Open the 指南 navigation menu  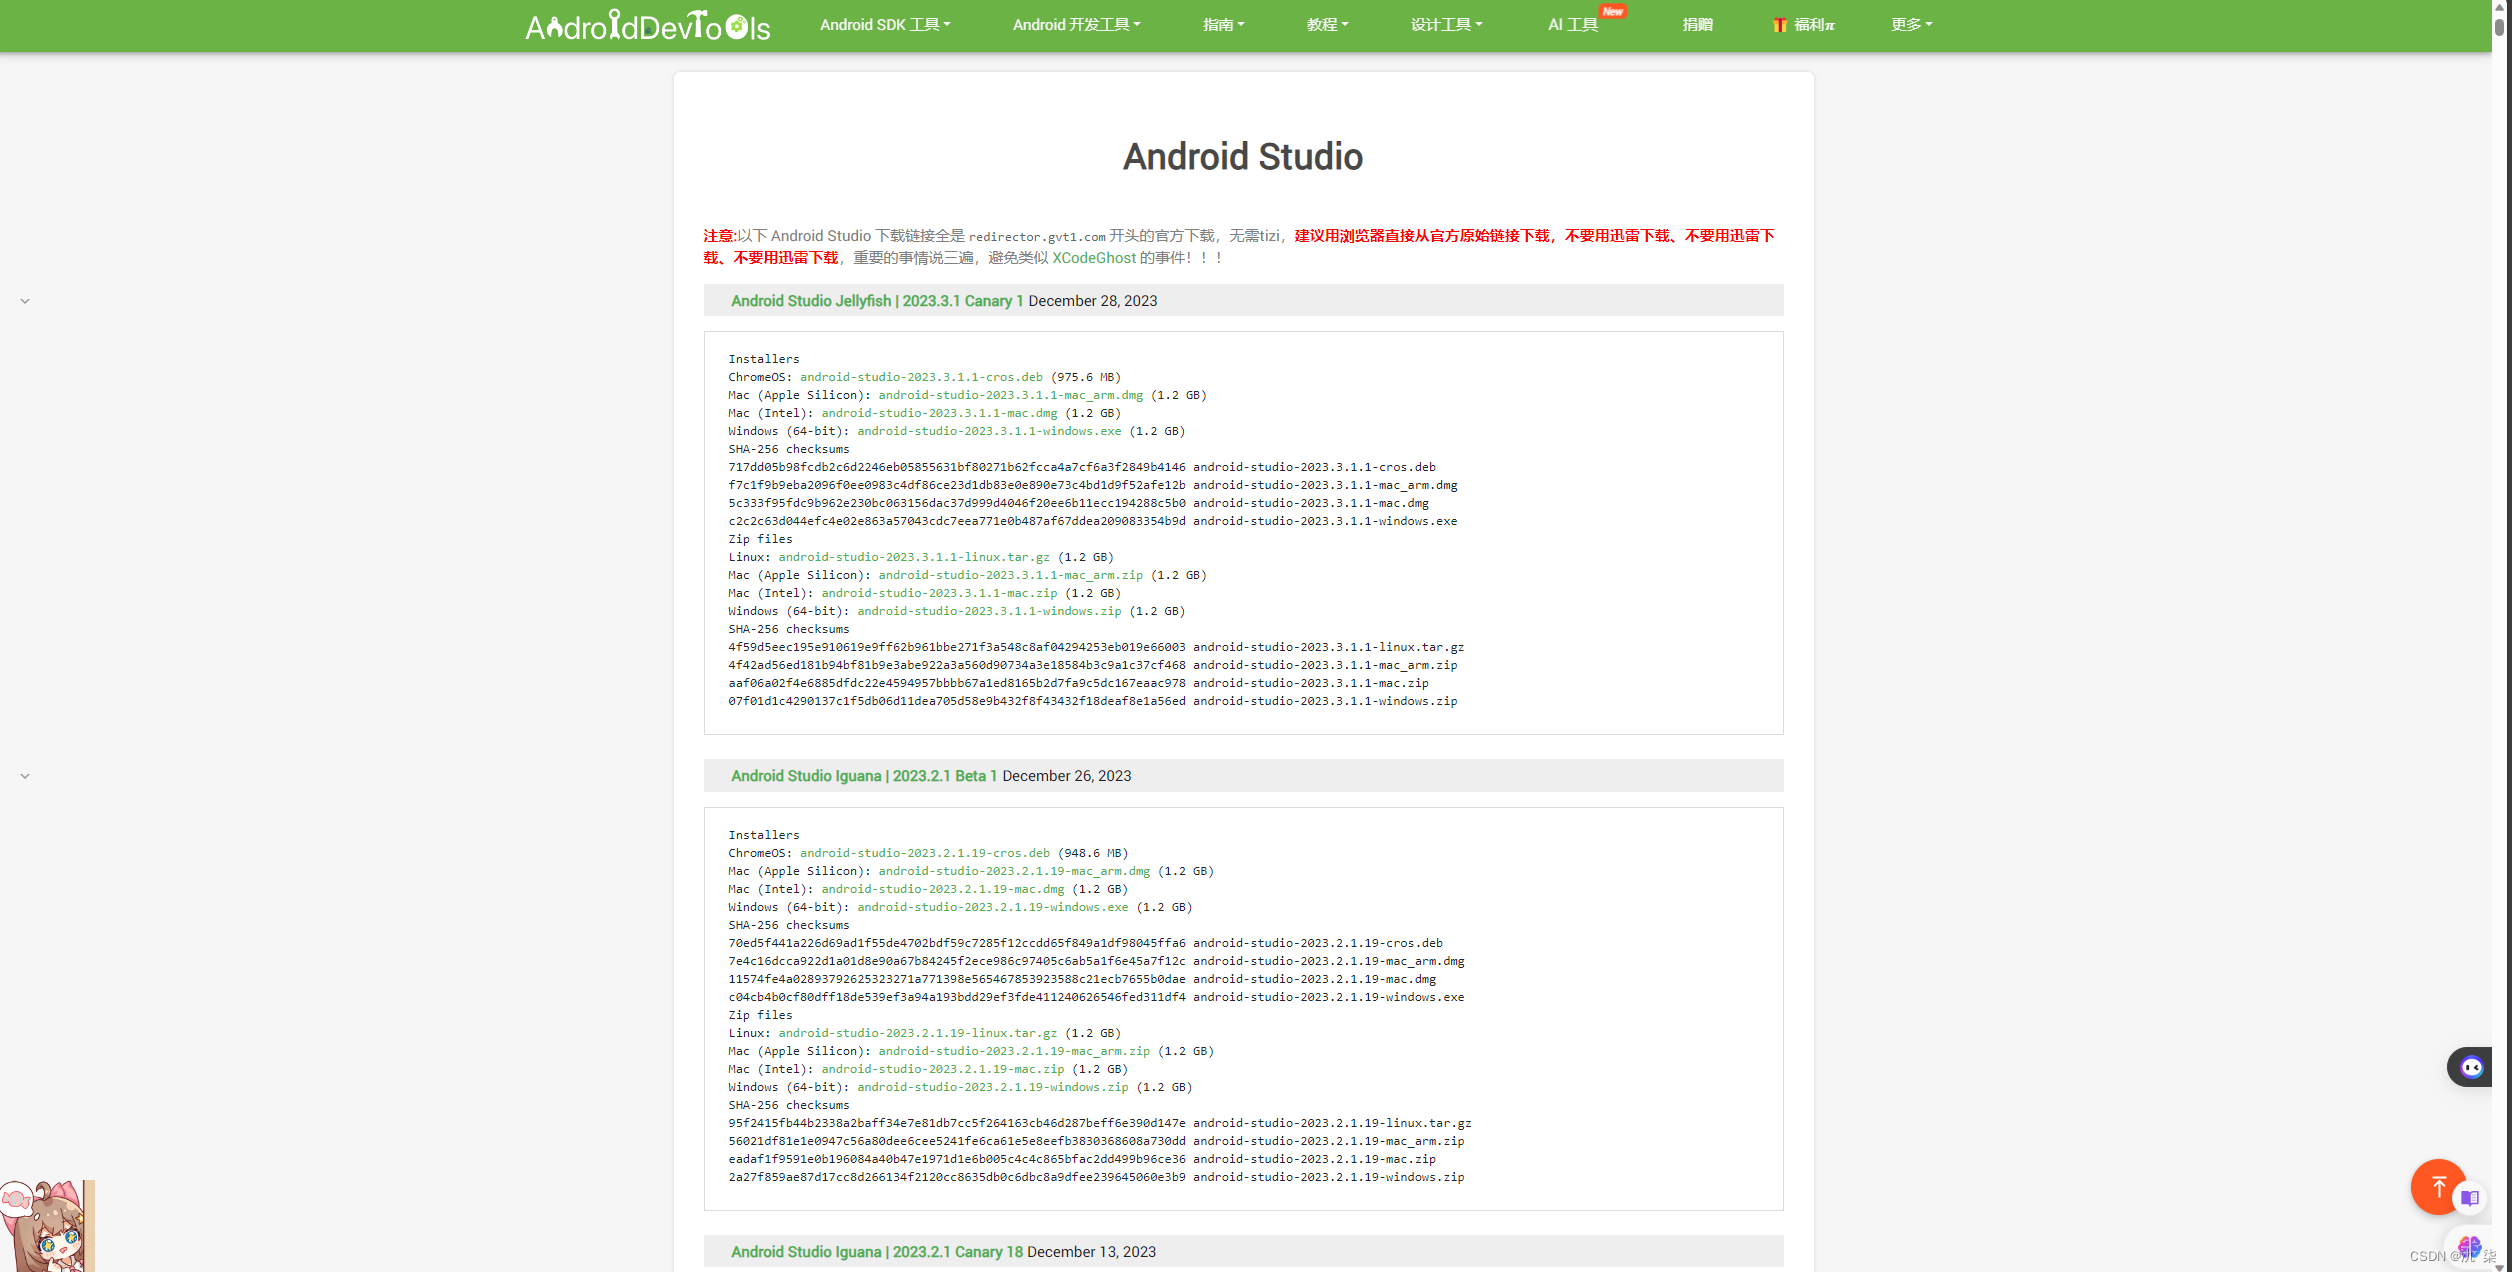click(1223, 25)
